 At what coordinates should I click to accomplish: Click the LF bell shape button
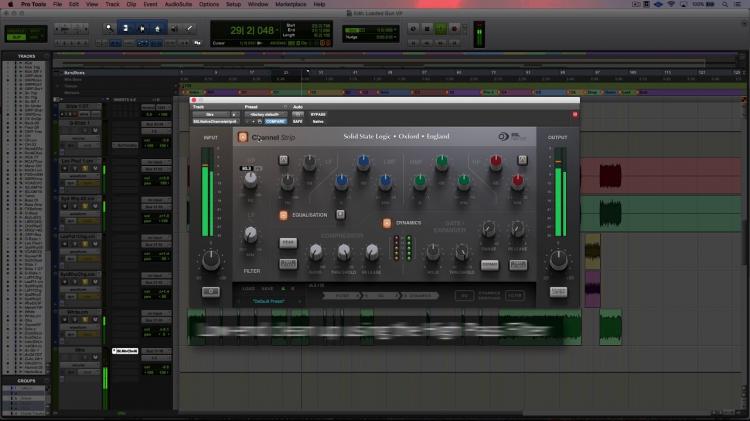284,159
